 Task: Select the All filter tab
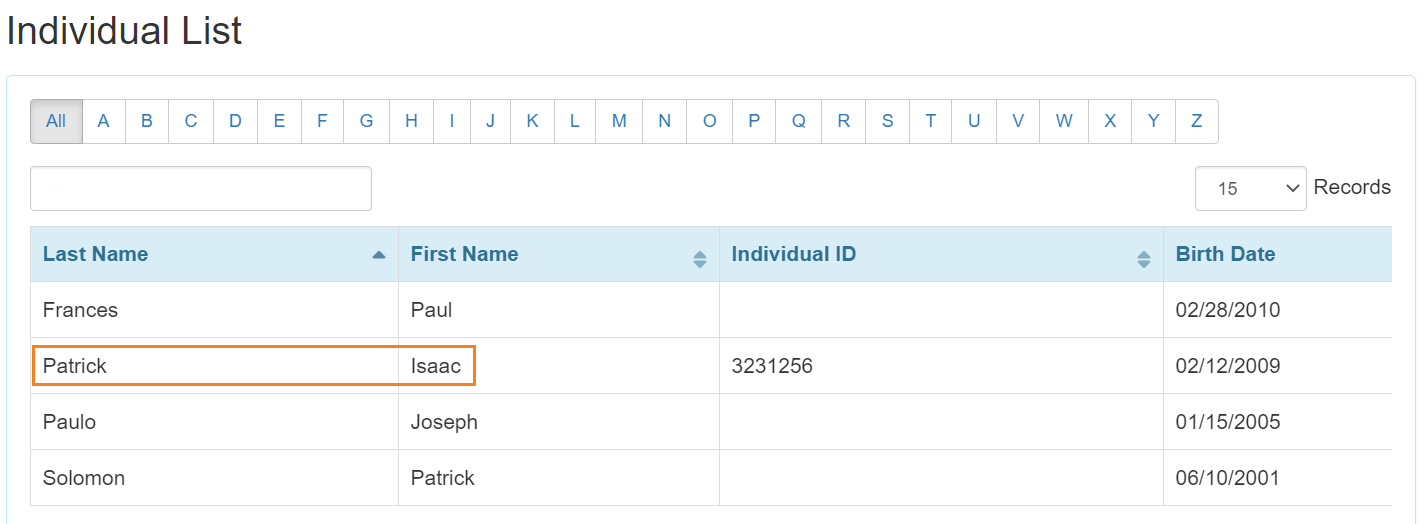pyautogui.click(x=56, y=121)
